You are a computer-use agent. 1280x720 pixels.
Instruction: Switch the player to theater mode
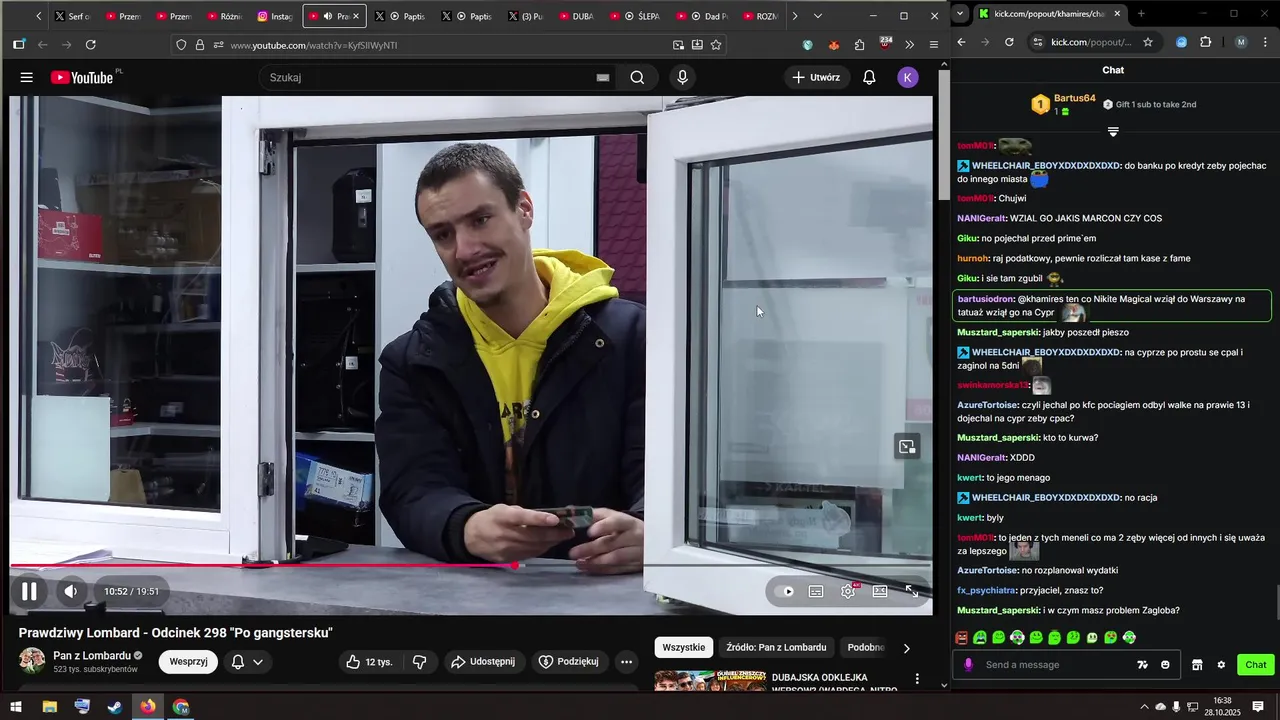[880, 591]
